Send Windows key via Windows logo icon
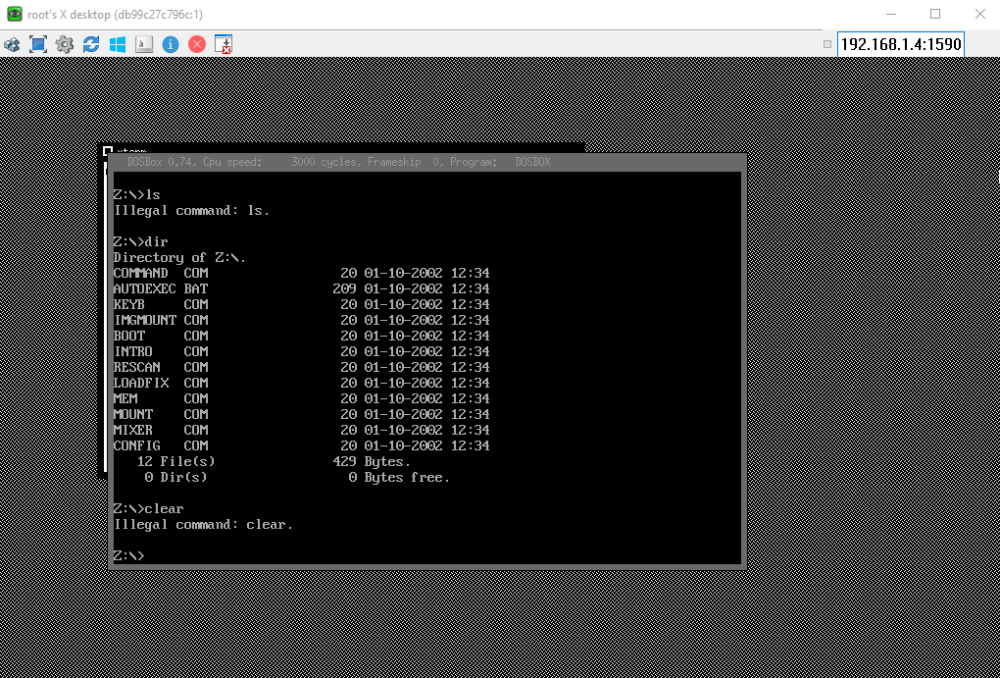The height and width of the screenshot is (678, 1000). pos(117,44)
